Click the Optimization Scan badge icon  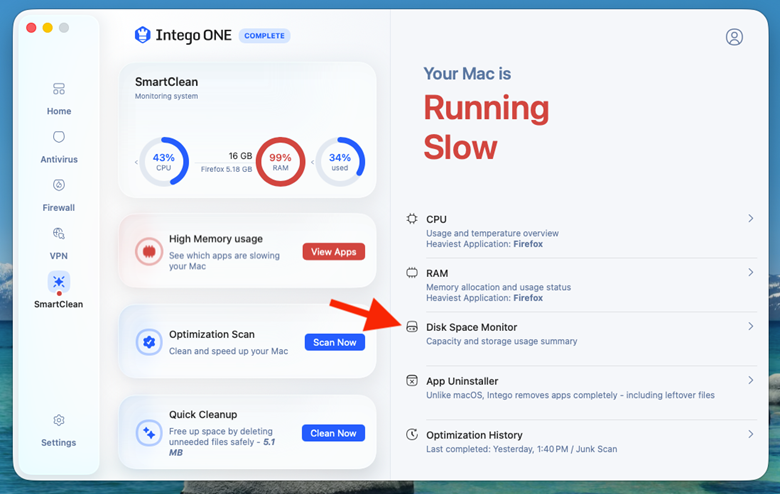click(x=149, y=342)
